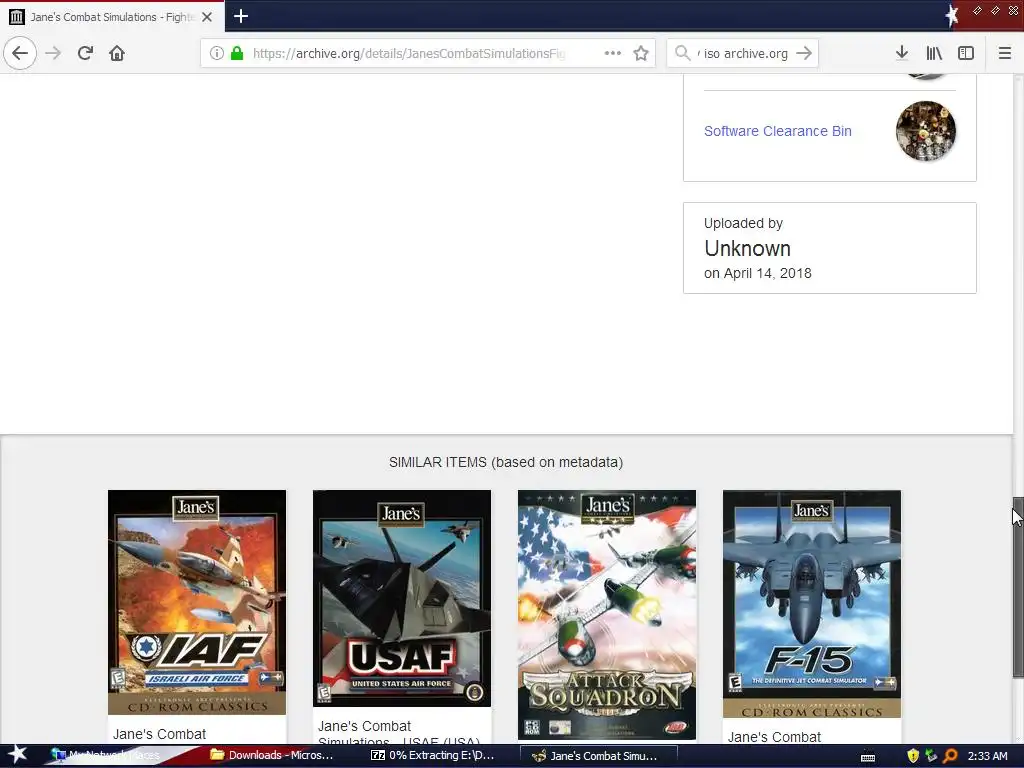Click the search magnifier icon
Viewport: 1024px width, 768px height.
pos(682,53)
